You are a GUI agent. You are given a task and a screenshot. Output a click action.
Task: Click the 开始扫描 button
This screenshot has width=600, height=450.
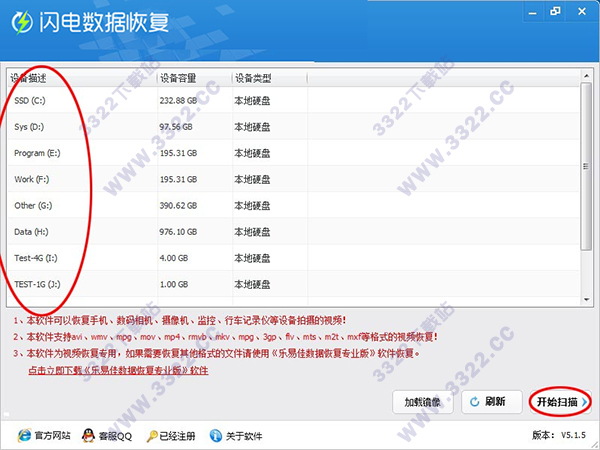[x=561, y=402]
